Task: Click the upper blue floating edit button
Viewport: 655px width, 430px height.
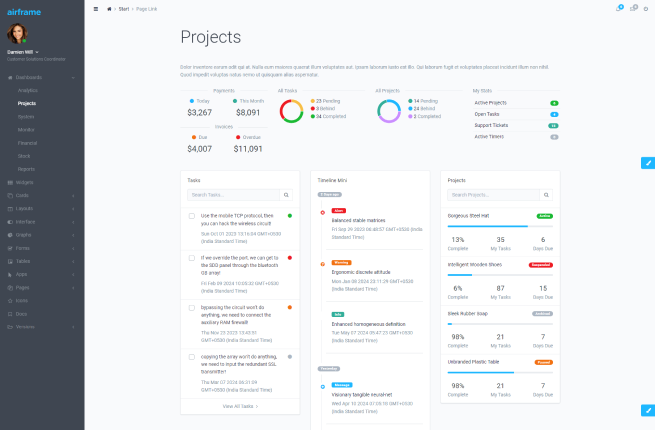Action: point(647,162)
